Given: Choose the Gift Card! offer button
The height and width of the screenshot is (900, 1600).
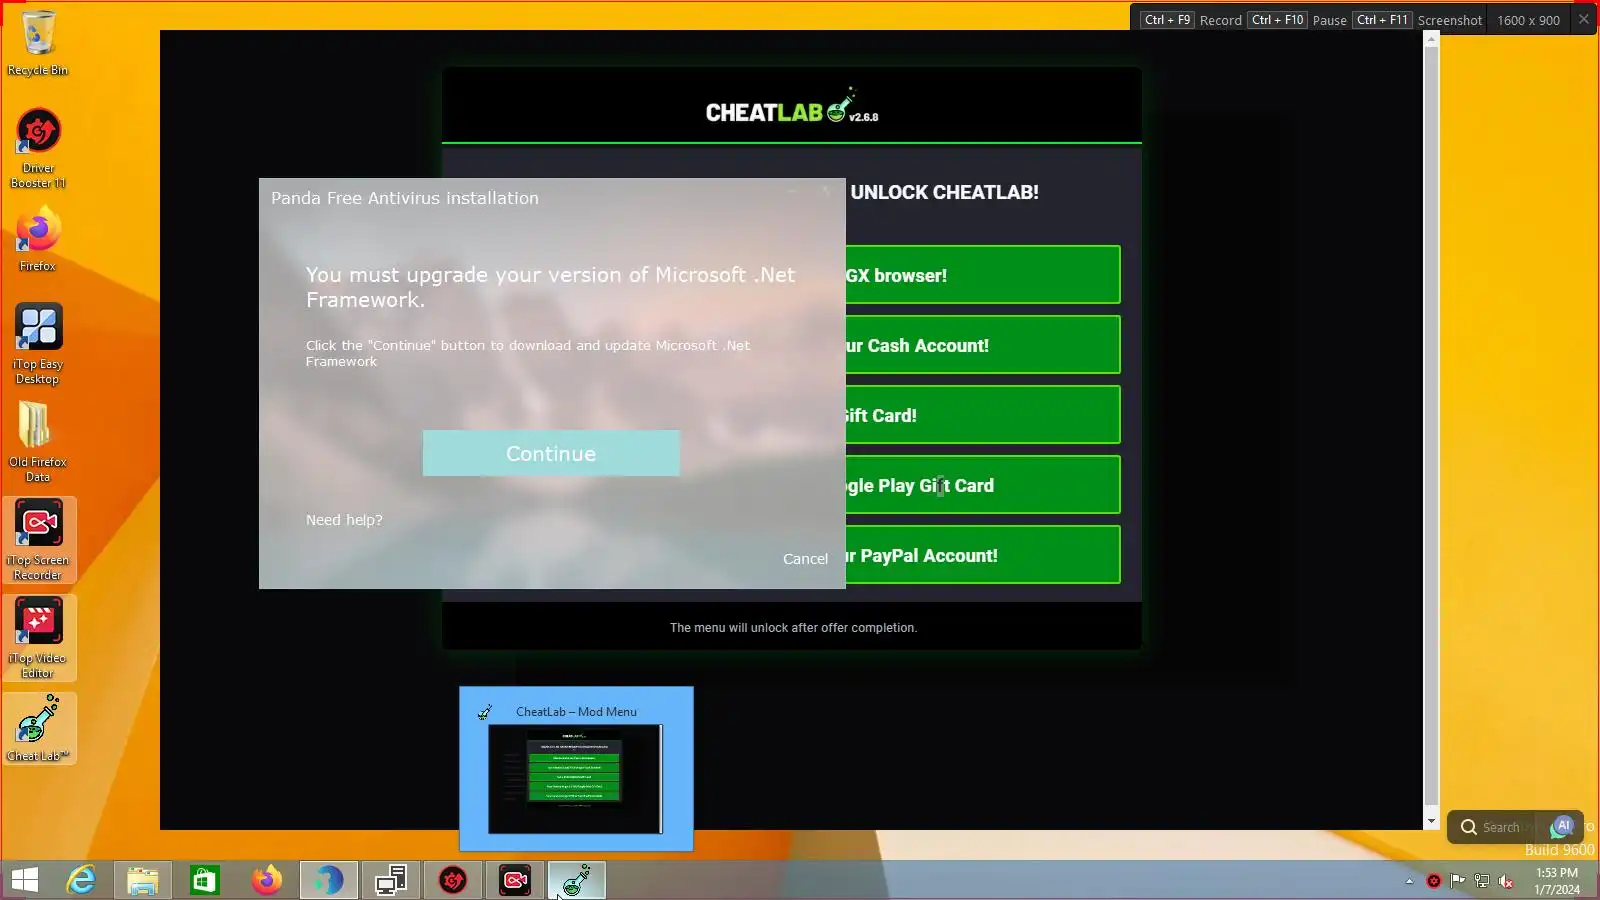Looking at the screenshot, I should 982,415.
